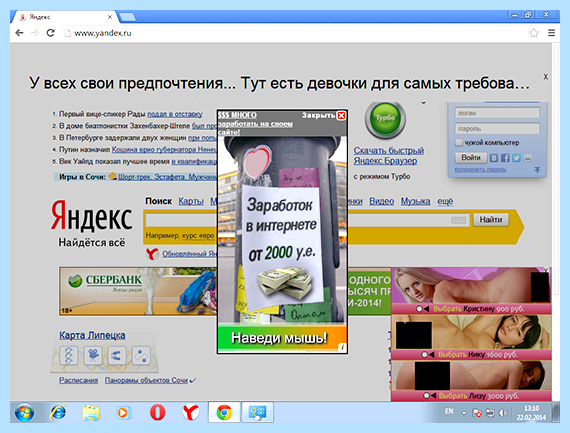Image resolution: width=570 pixels, height=433 pixels.
Task: Open the Видео tab link
Action: [381, 201]
